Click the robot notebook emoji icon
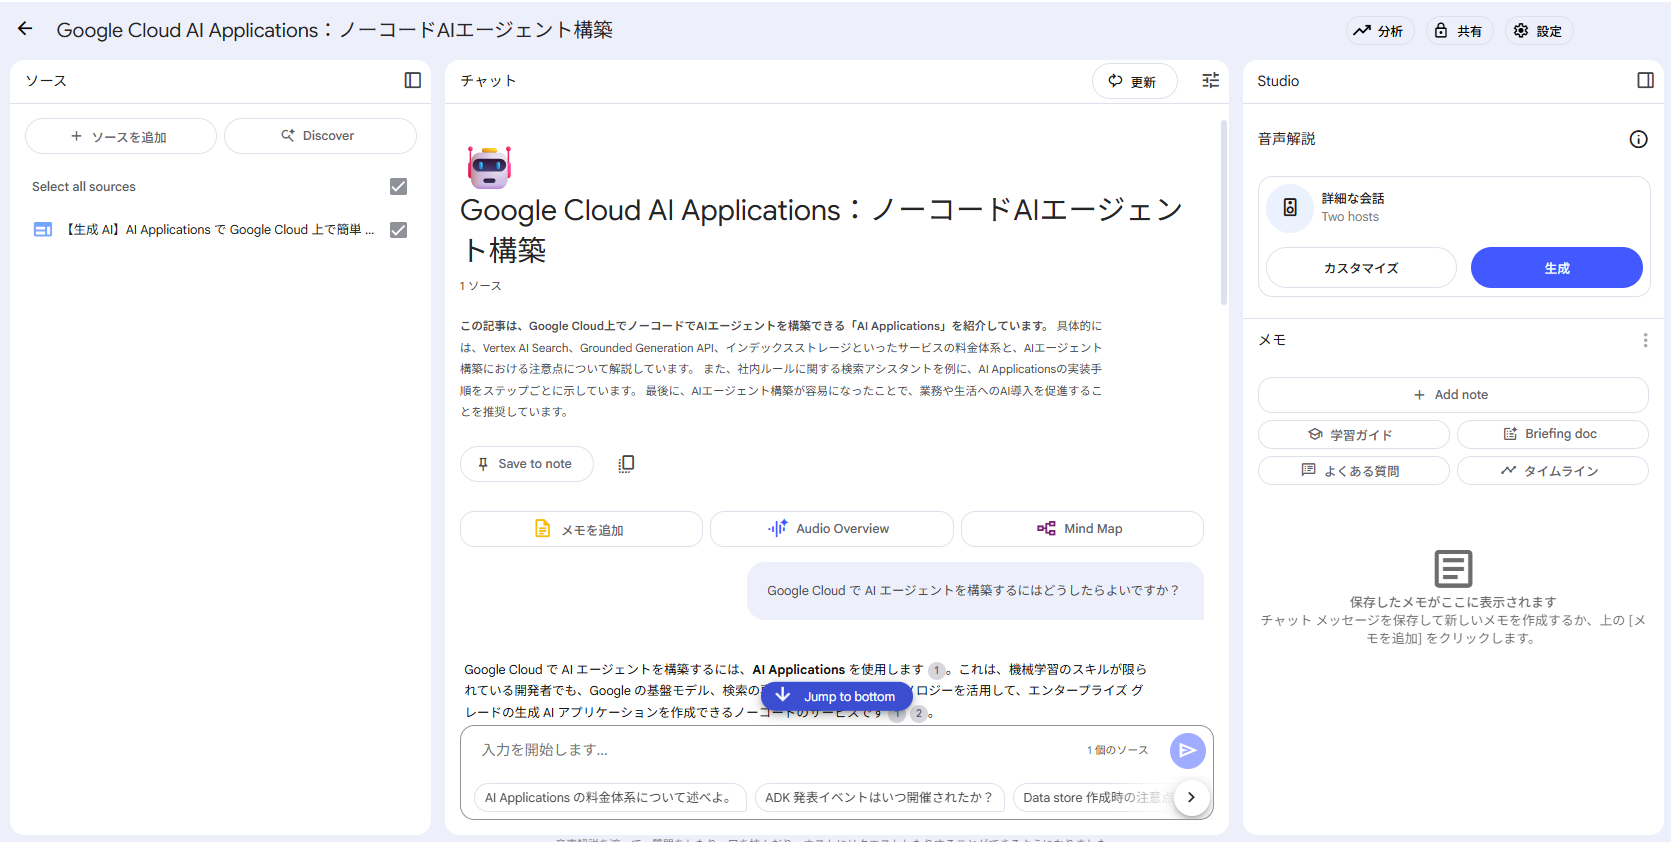1671x842 pixels. [489, 166]
